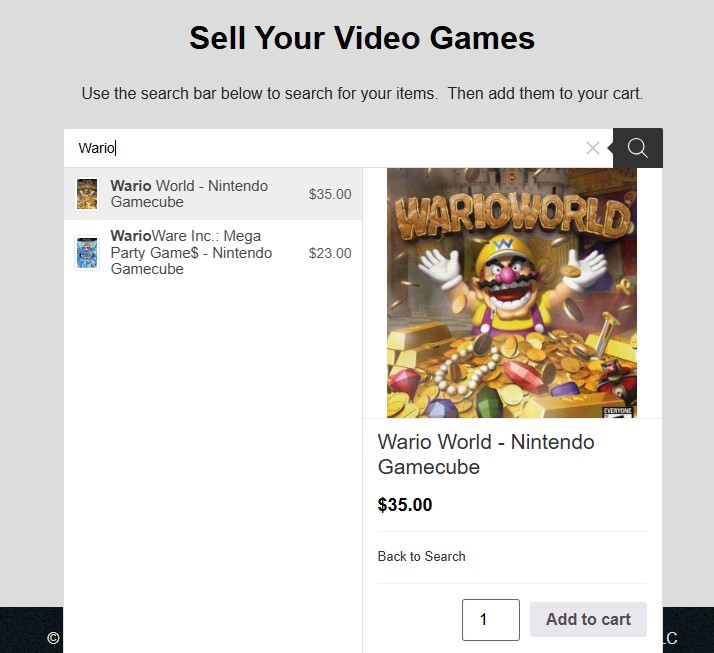
Task: Go back using the Back to Search link
Action: [x=422, y=556]
